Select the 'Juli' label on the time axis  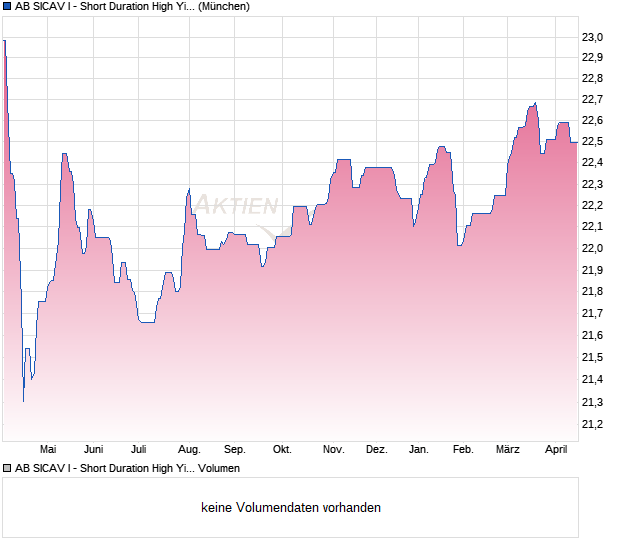(x=139, y=449)
